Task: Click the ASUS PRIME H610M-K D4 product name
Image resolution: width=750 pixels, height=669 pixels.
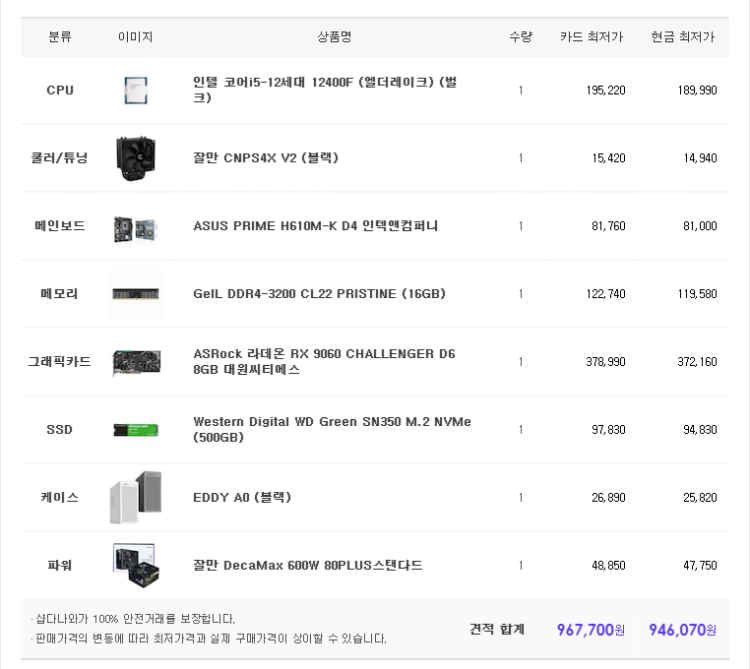Action: pyautogui.click(x=315, y=226)
